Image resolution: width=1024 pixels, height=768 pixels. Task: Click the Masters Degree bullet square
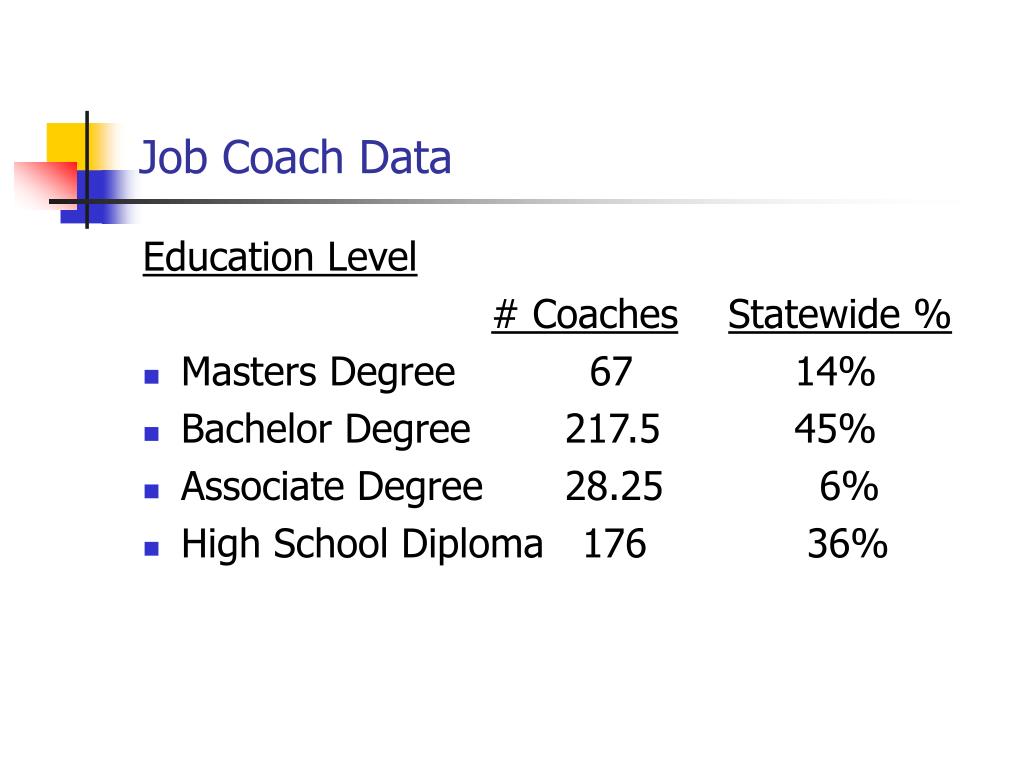(x=152, y=377)
